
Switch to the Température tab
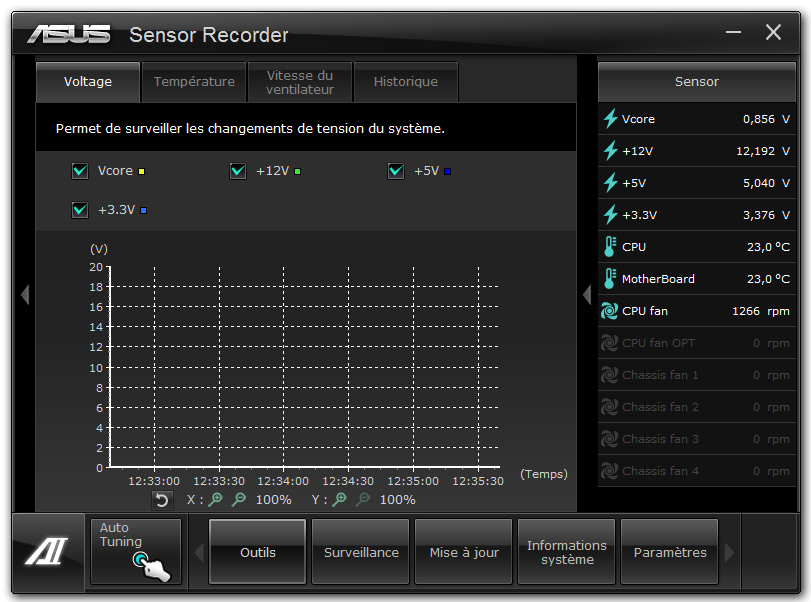click(x=194, y=82)
